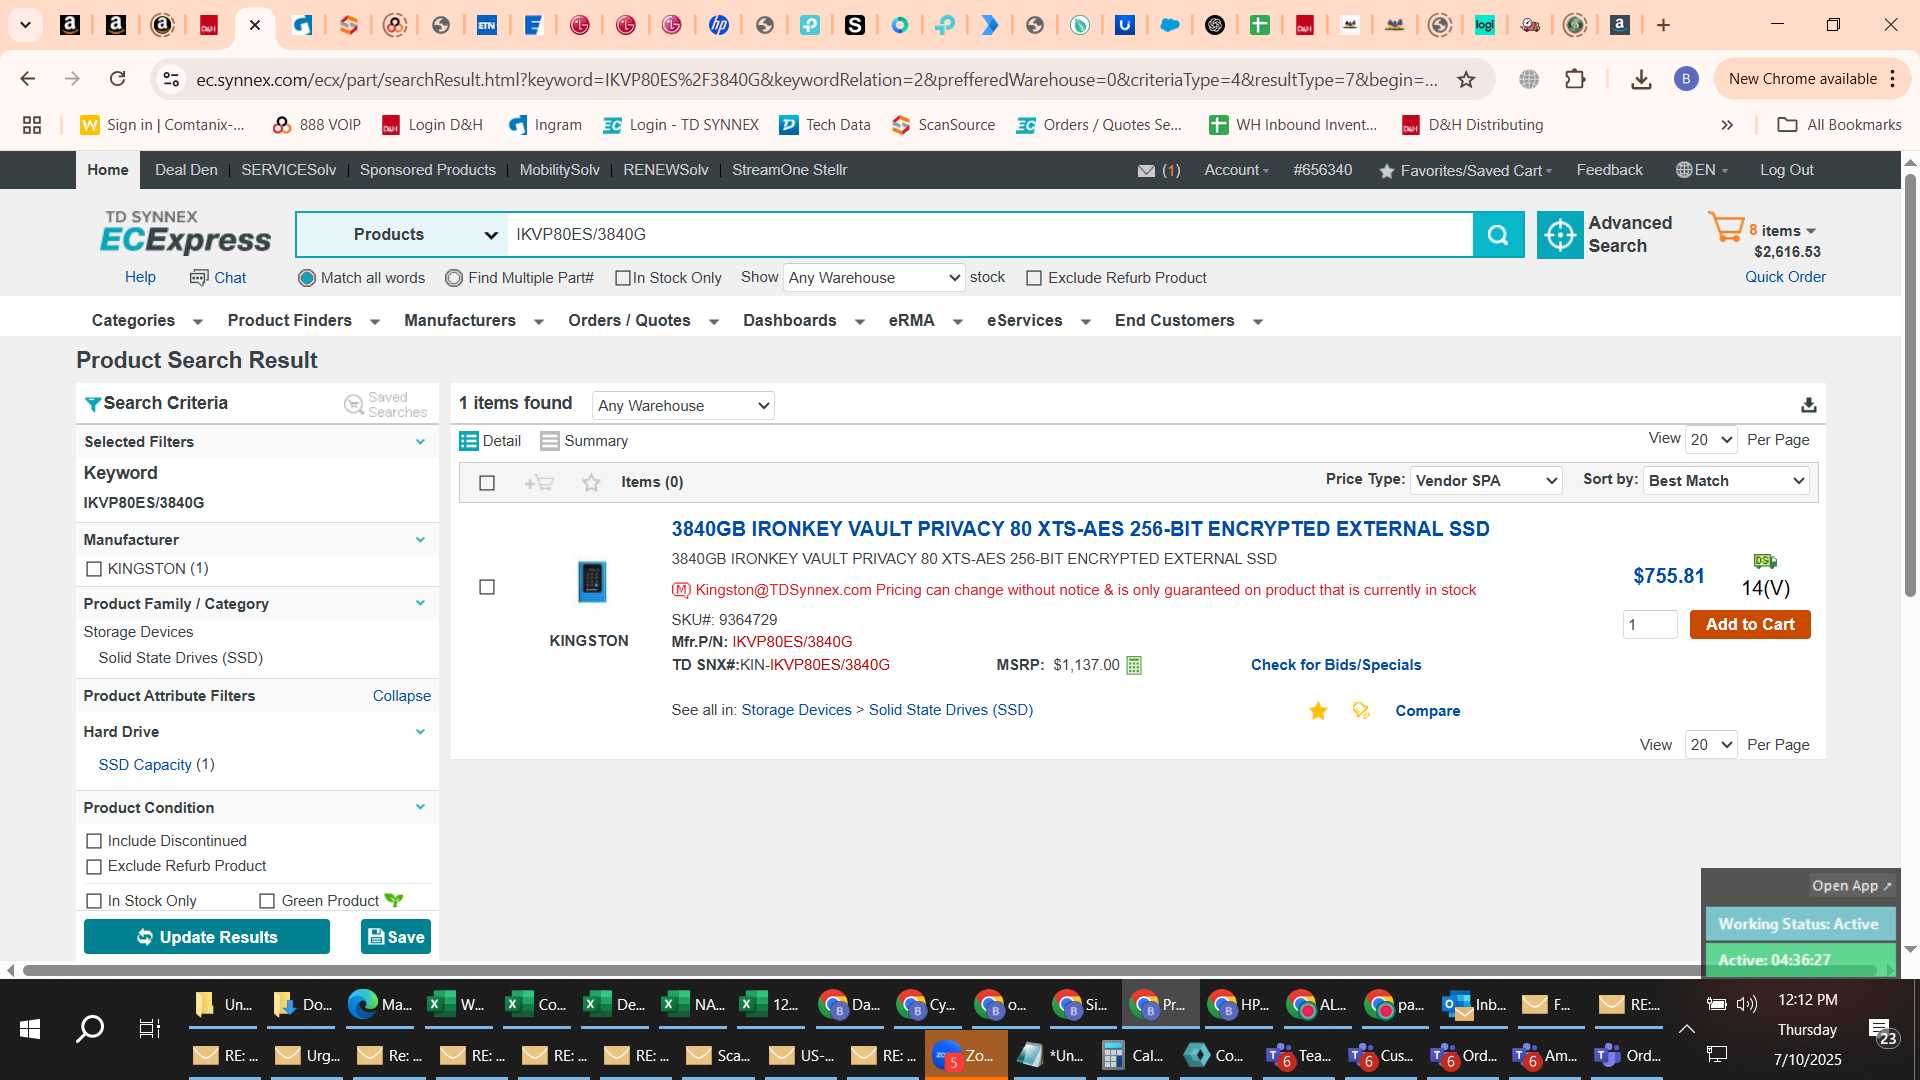The width and height of the screenshot is (1920, 1080).
Task: Open MSRP calculator icon
Action: pyautogui.click(x=1134, y=666)
